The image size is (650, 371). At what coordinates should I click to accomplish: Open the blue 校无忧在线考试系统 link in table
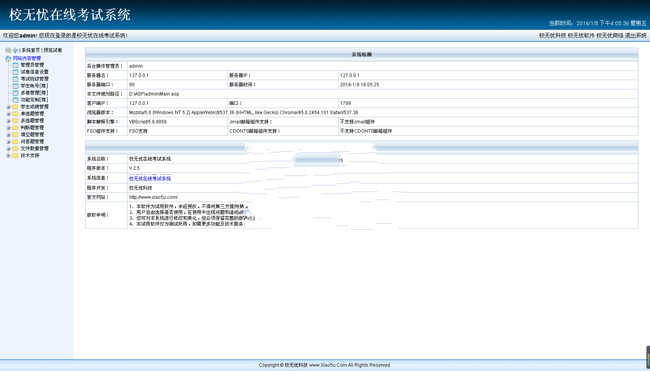[150, 179]
